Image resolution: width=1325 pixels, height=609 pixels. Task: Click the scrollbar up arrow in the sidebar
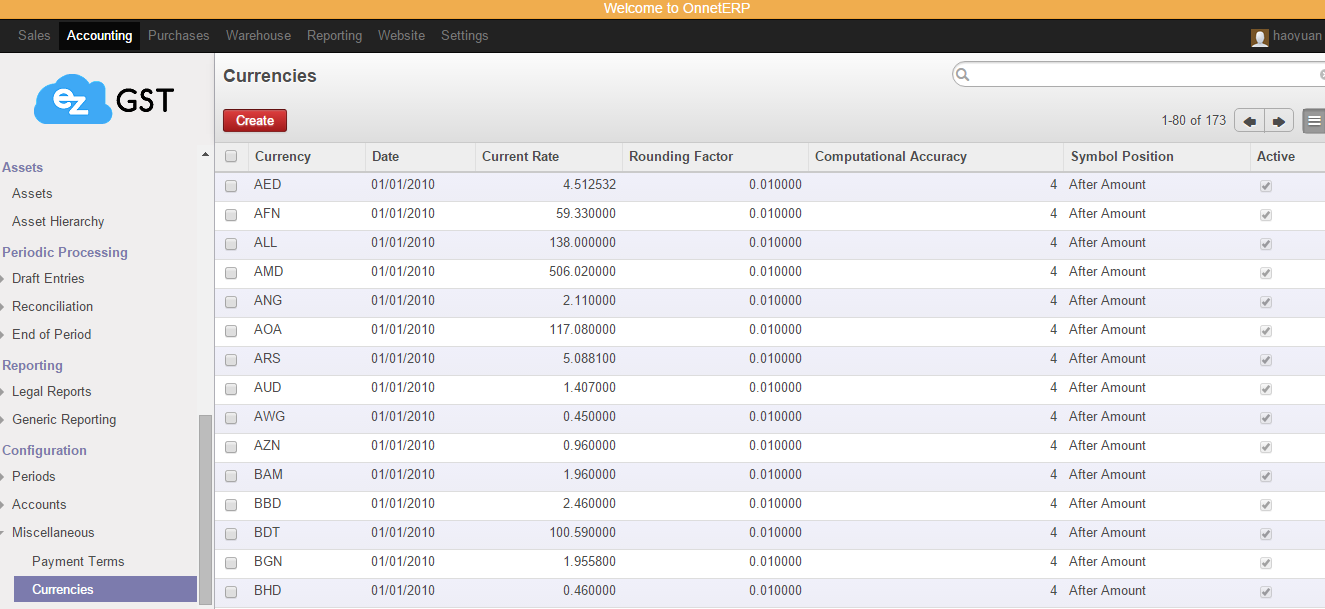click(206, 155)
